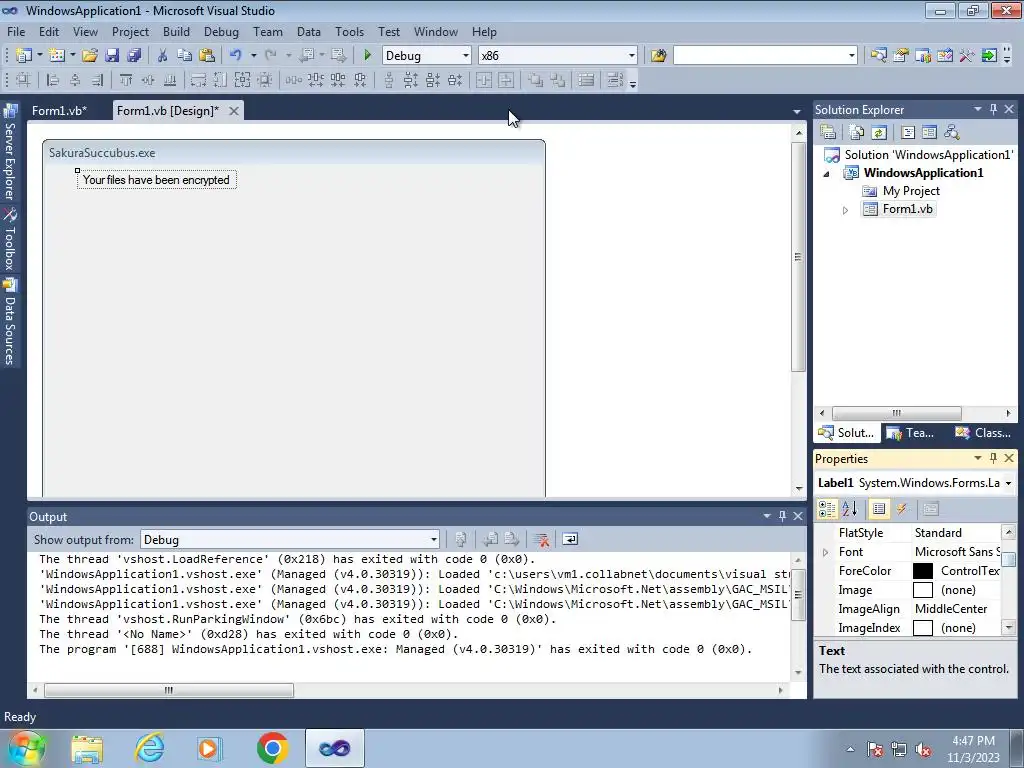Click the Find in Files icon
Viewport: 1024px width, 768px height.
coord(658,56)
